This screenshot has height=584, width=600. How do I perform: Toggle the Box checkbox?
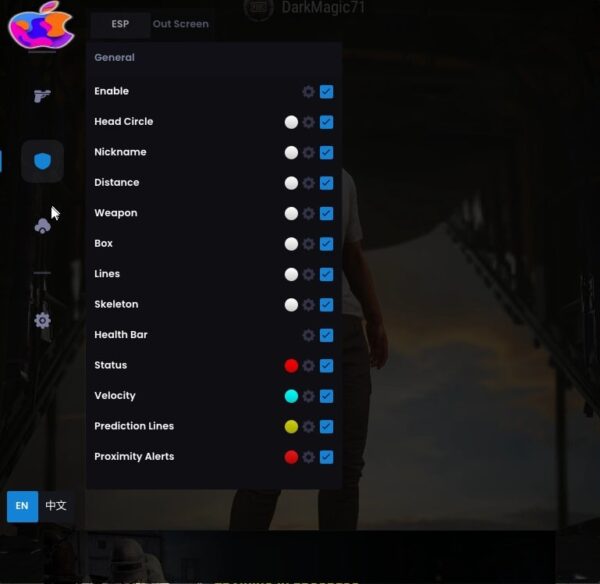tap(326, 244)
